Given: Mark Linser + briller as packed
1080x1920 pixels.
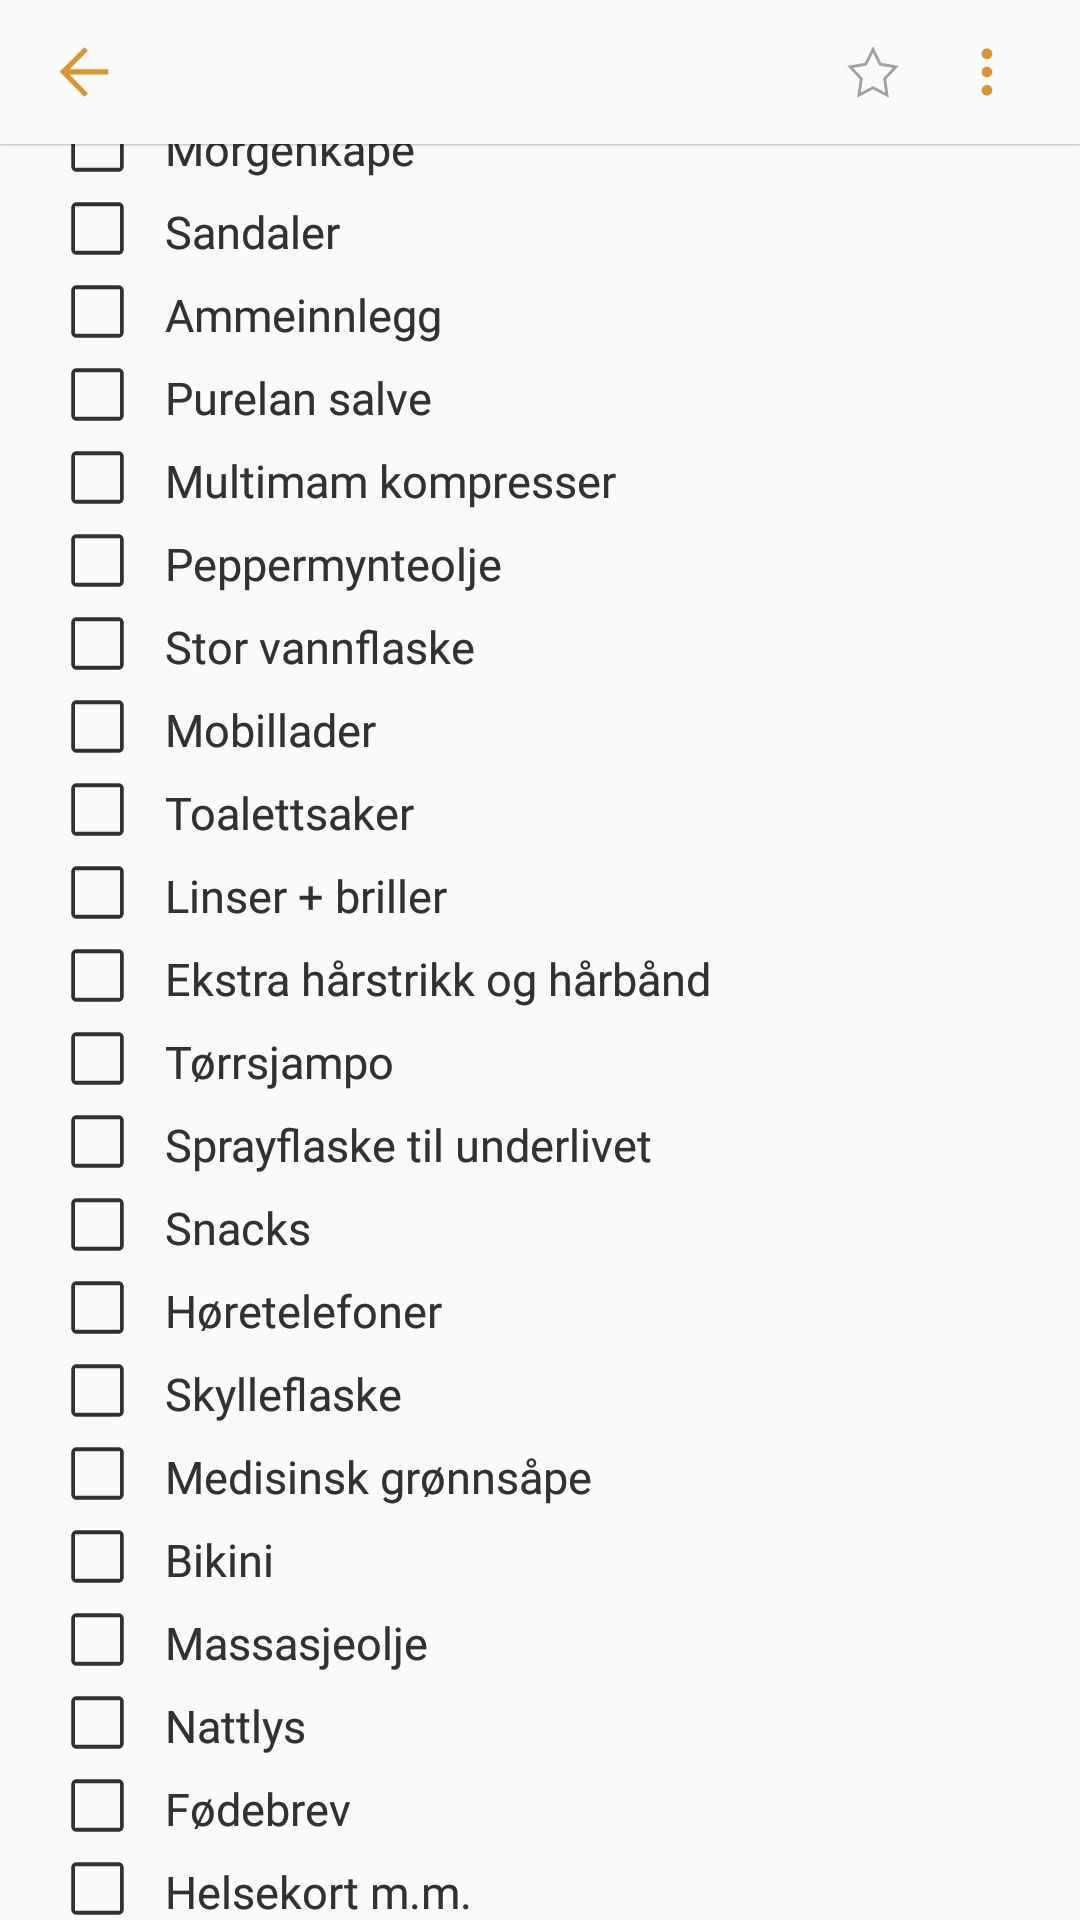Looking at the screenshot, I should point(98,893).
